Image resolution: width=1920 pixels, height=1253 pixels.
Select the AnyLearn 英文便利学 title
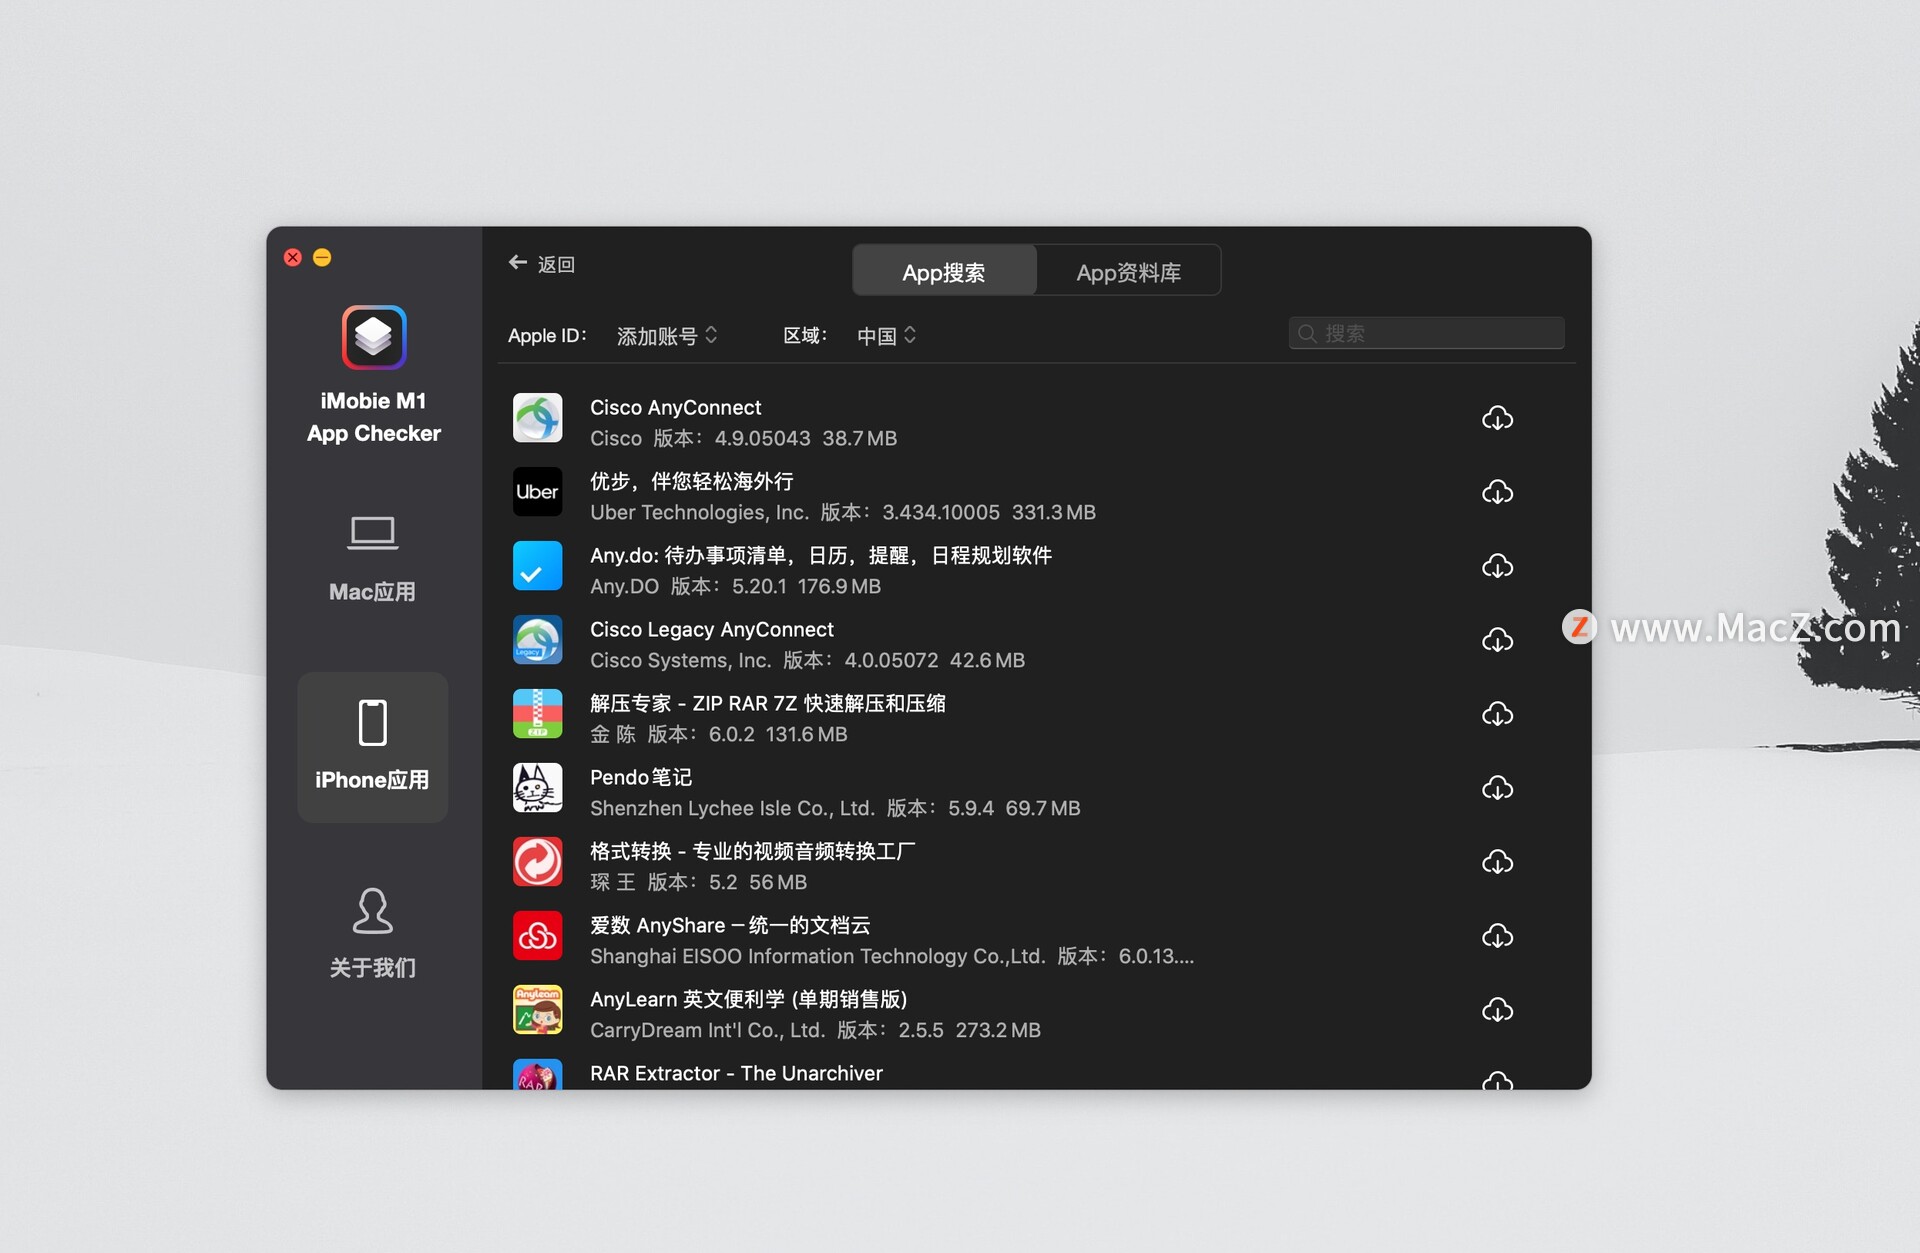point(748,999)
